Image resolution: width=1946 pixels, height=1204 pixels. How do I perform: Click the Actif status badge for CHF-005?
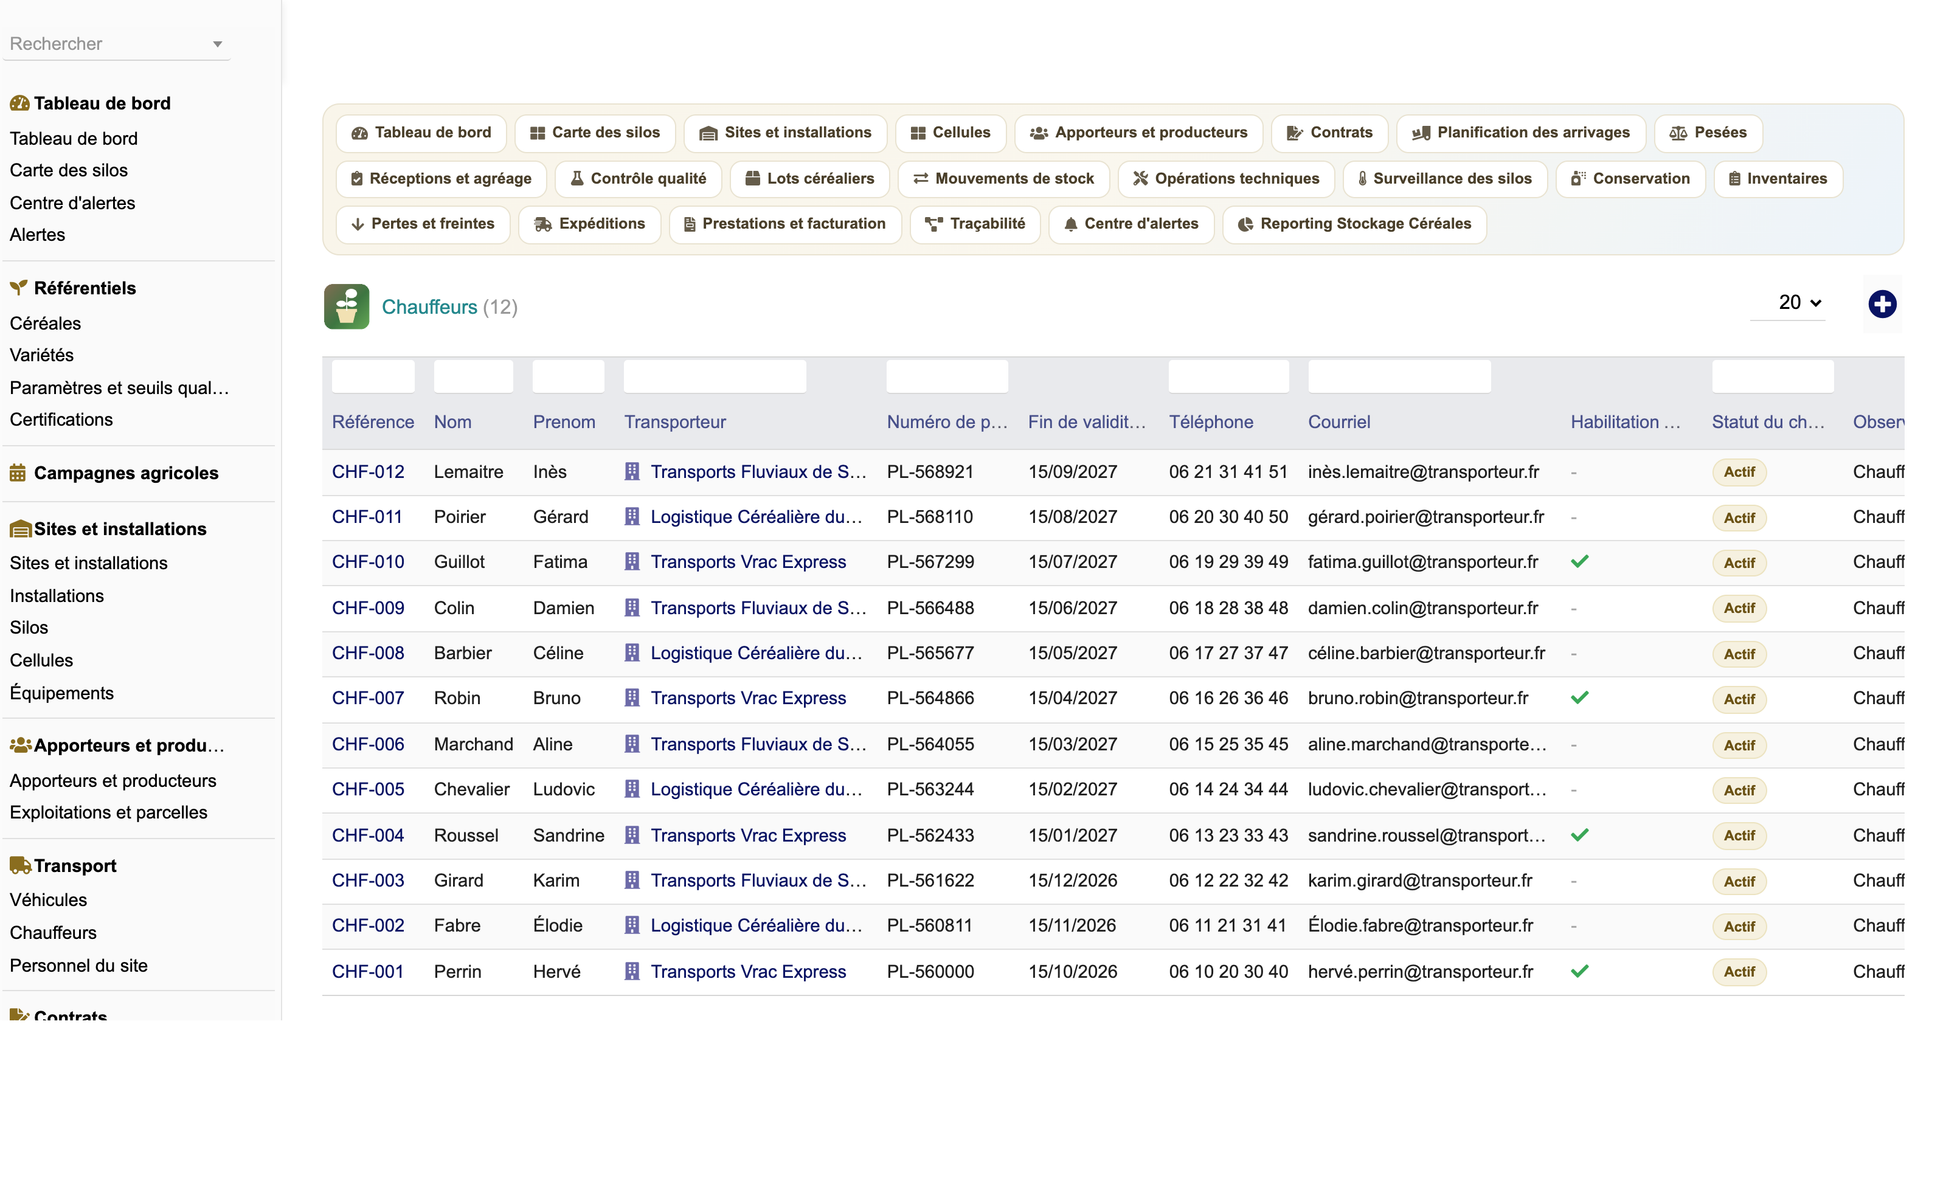(x=1739, y=790)
